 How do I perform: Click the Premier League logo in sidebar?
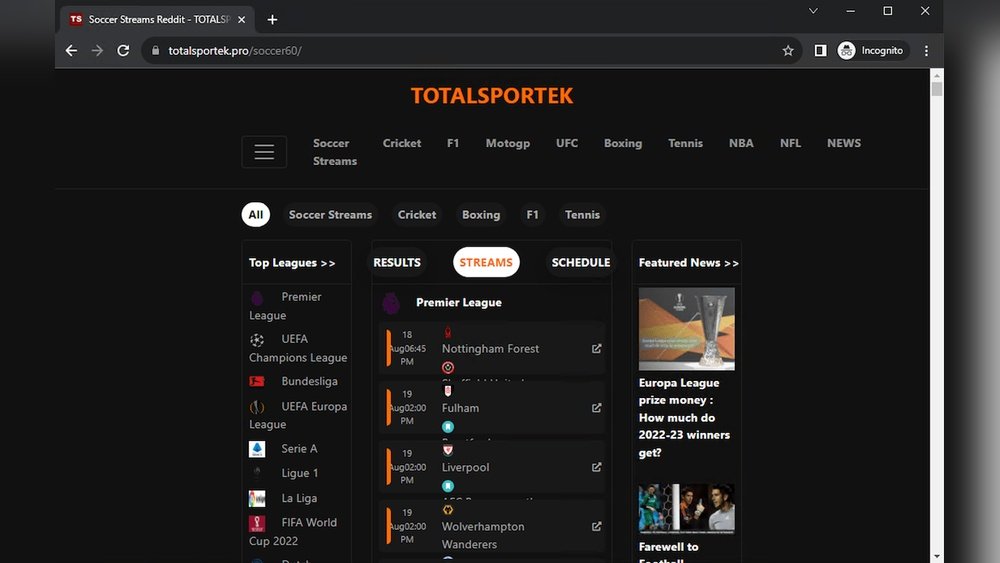257,298
